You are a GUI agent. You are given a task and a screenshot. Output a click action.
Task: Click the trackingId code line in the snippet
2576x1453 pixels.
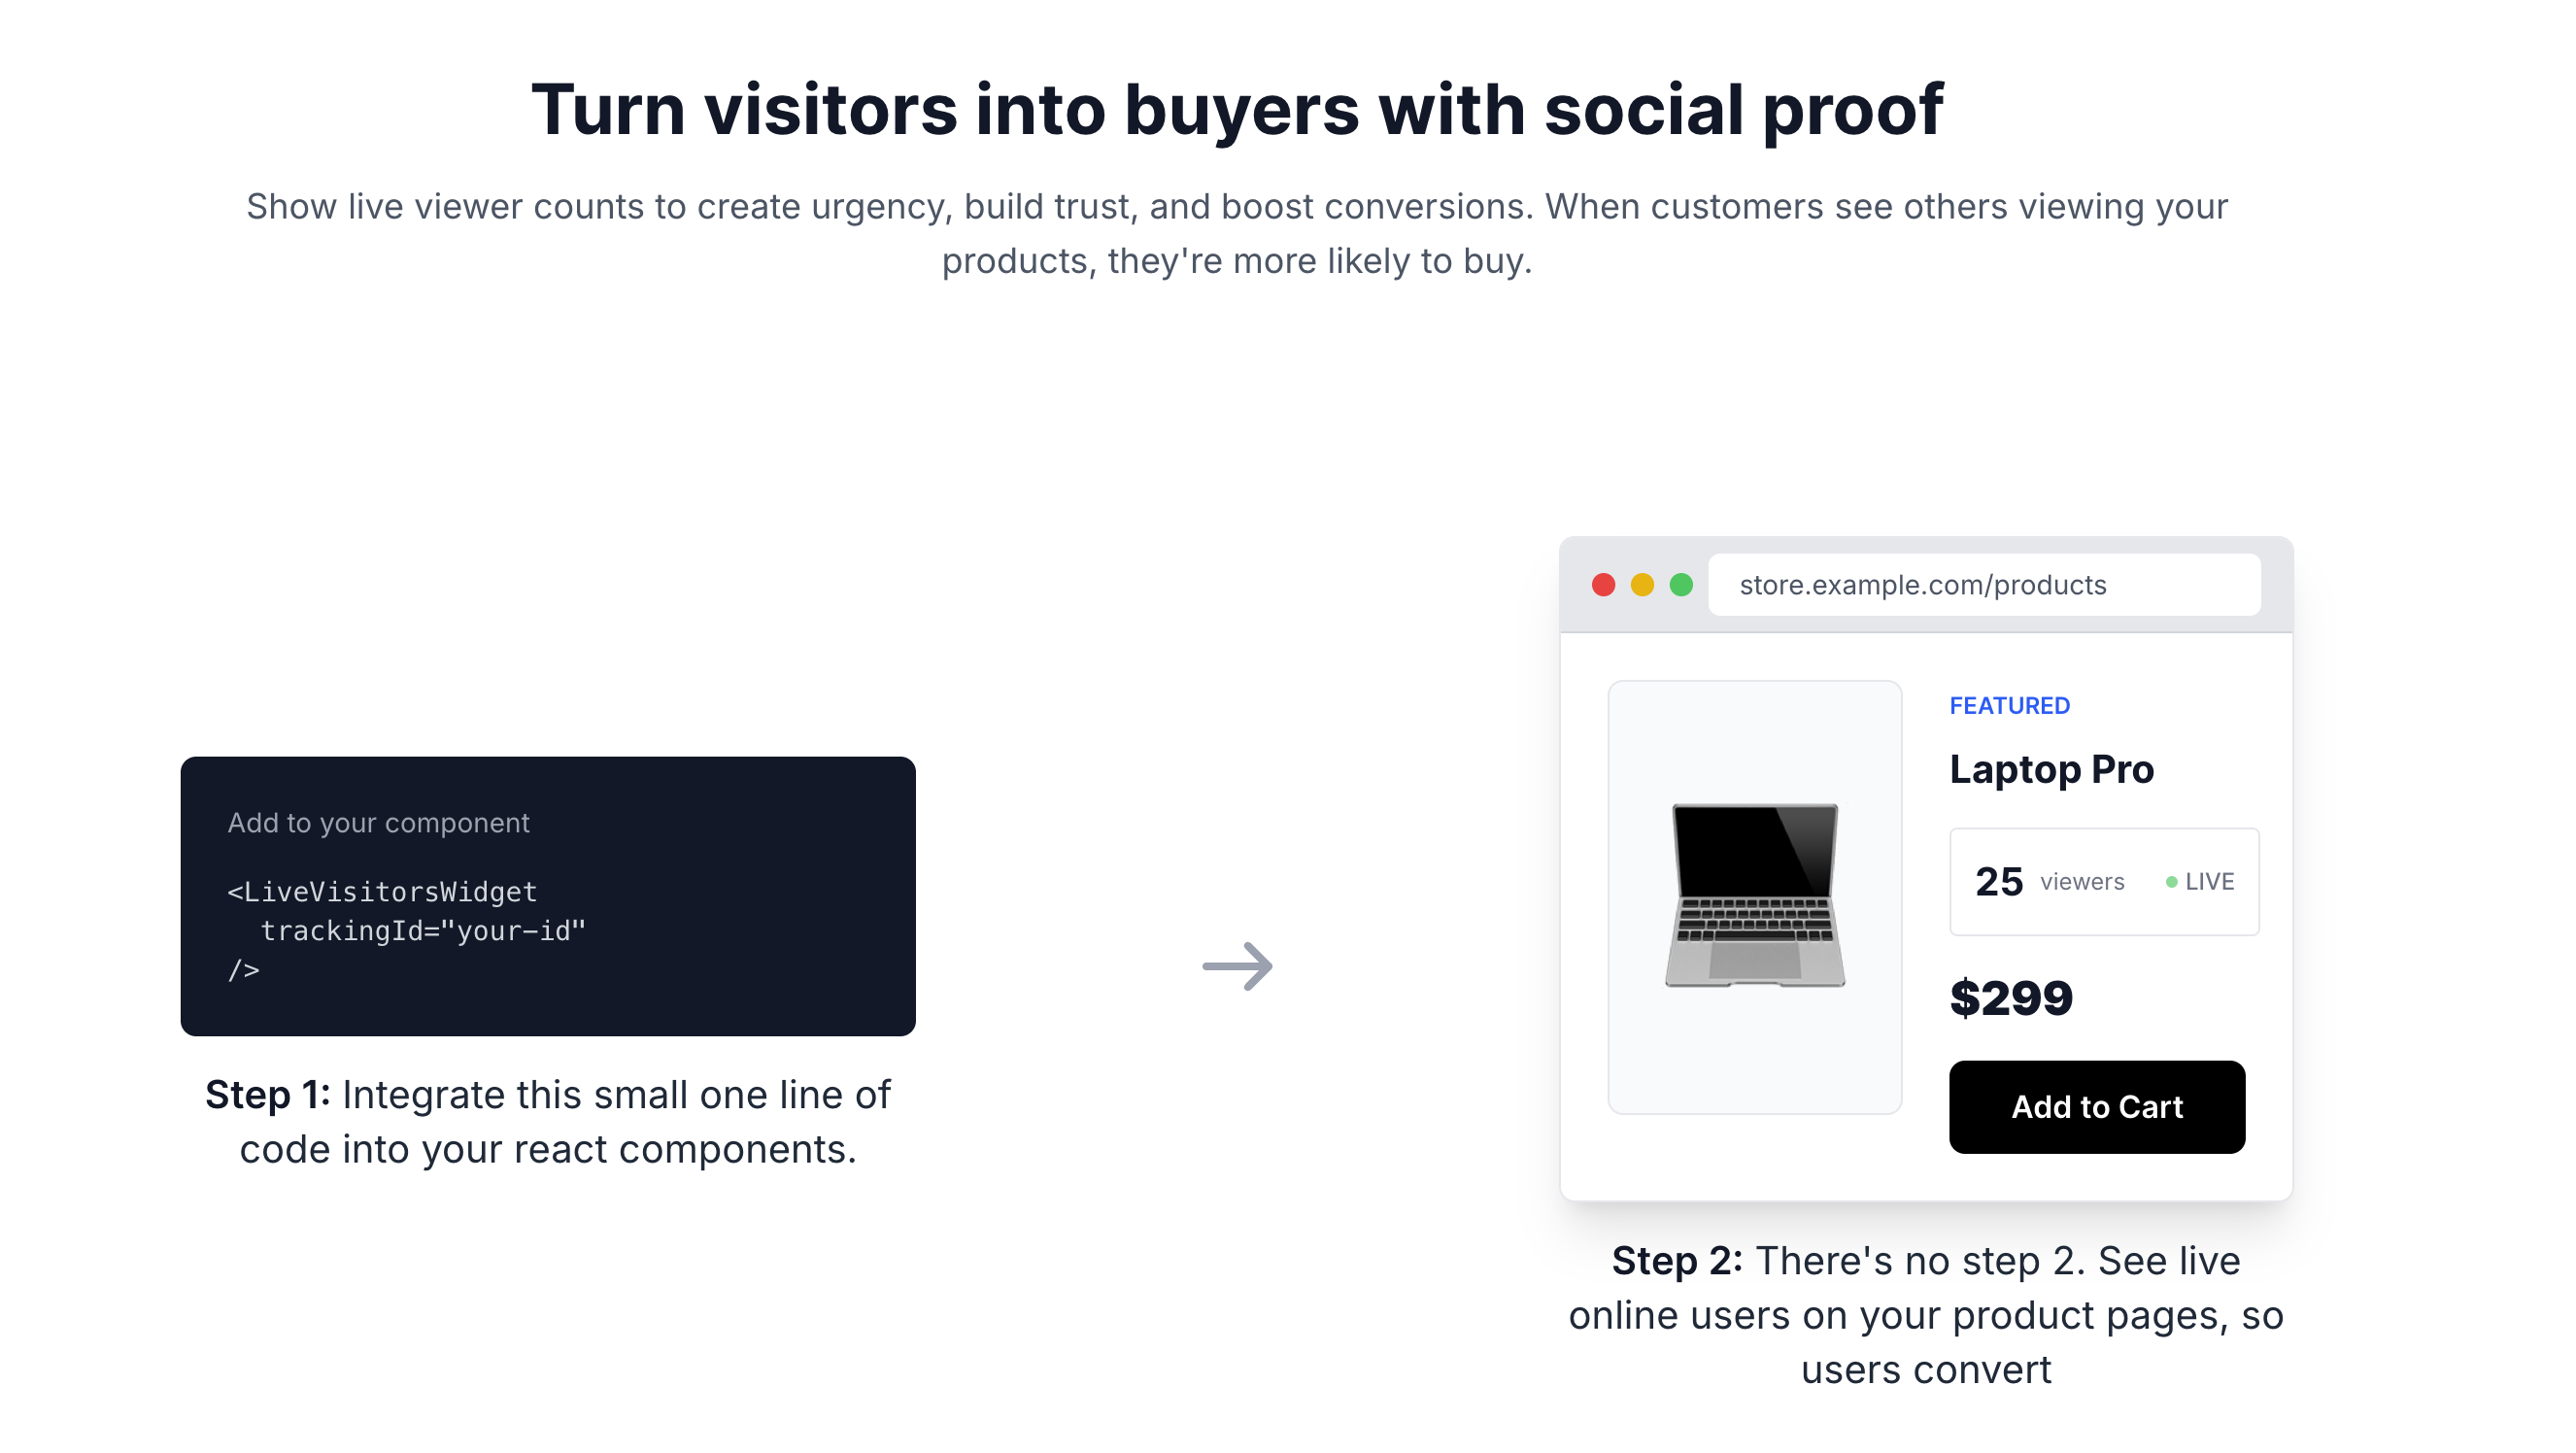pos(424,931)
